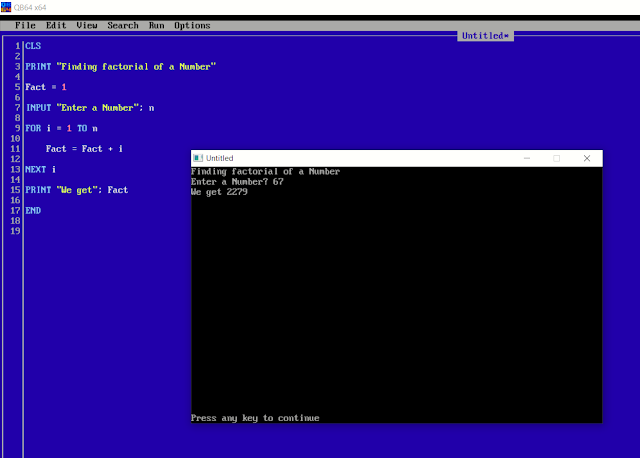
Task: Click the END statement on line 17
Action: click(x=33, y=211)
